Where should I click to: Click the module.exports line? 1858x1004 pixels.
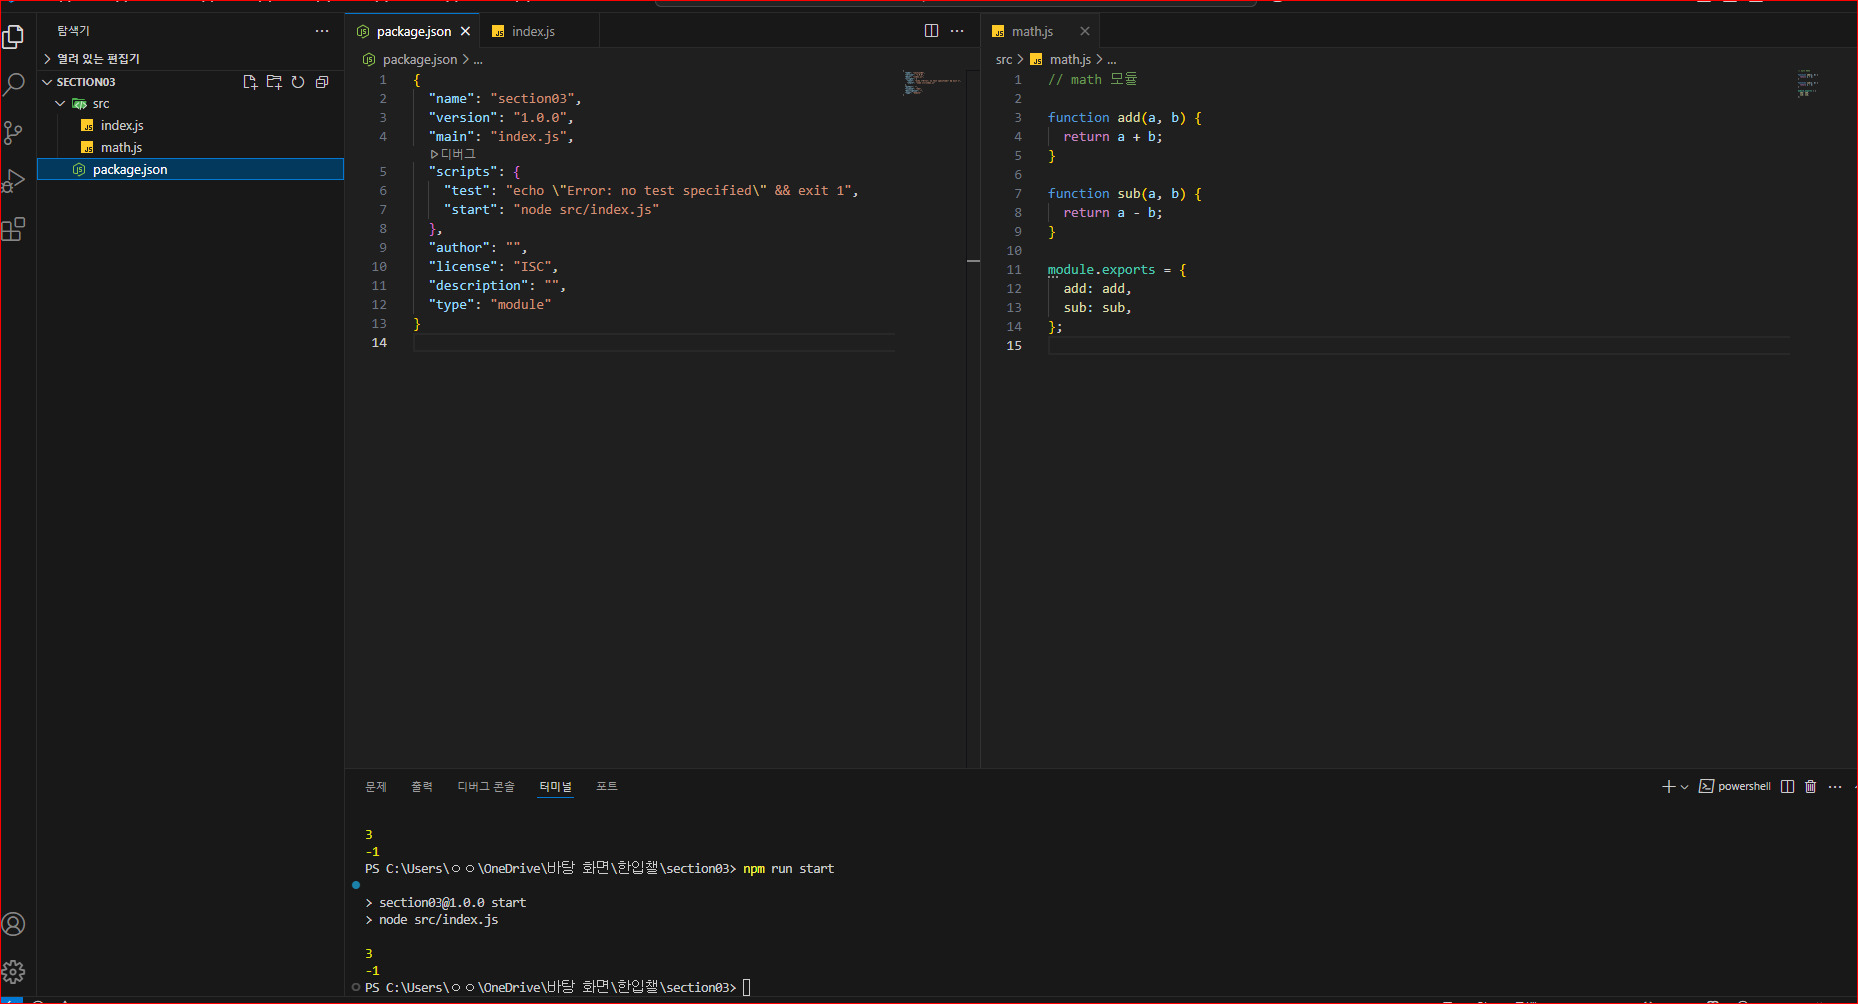[x=1117, y=270]
